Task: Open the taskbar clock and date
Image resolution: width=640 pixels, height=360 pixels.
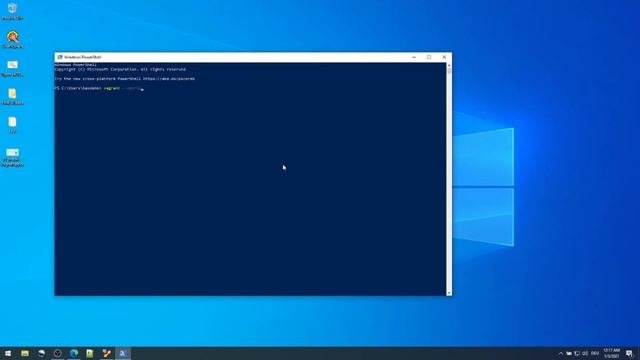Action: [x=611, y=353]
